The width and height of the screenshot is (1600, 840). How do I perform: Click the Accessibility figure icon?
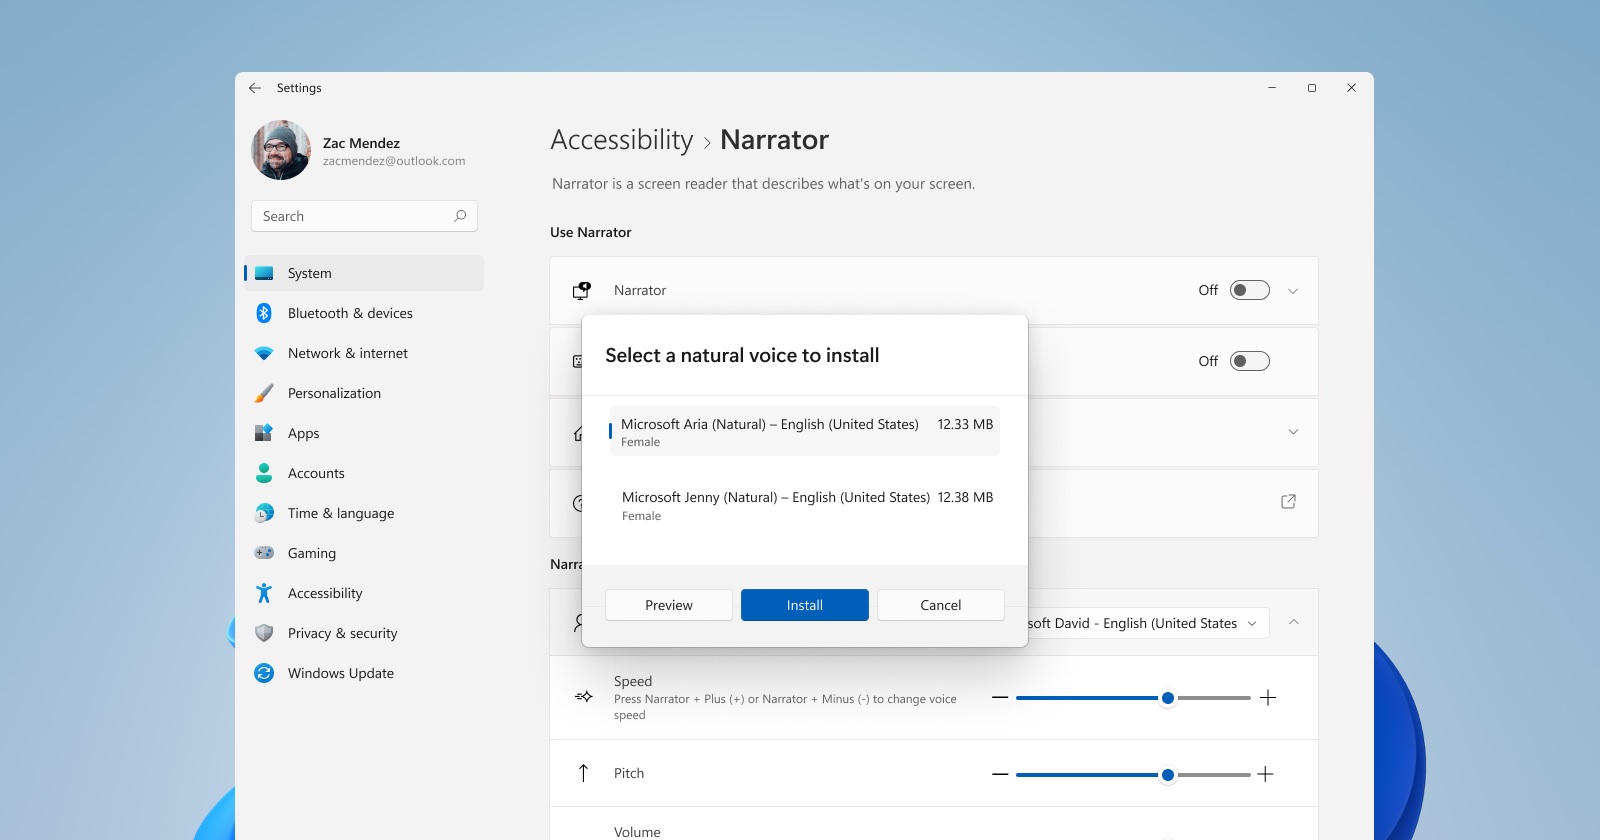pos(264,593)
